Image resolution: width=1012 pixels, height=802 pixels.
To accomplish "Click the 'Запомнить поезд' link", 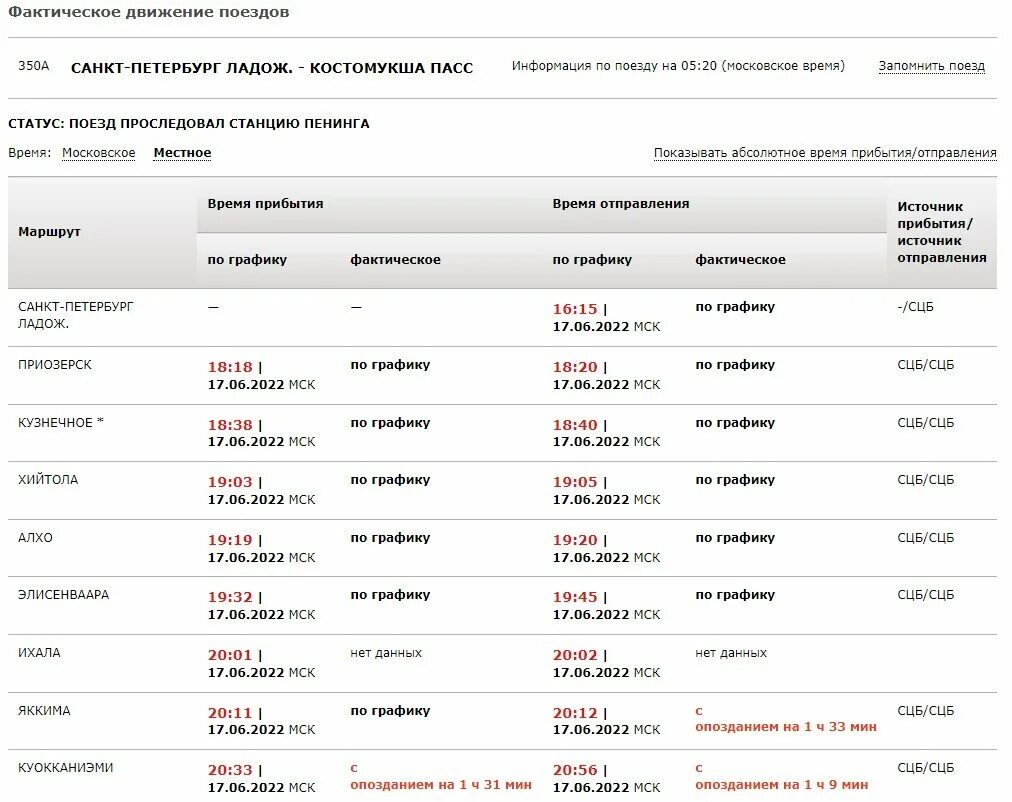I will pos(931,66).
